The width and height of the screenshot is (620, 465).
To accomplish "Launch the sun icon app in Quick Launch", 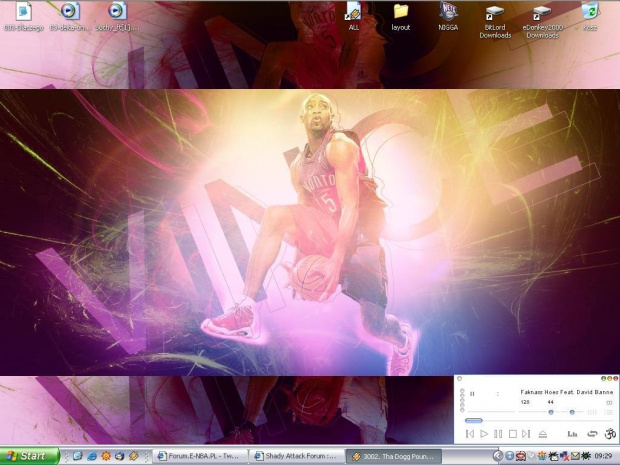I will point(106,456).
